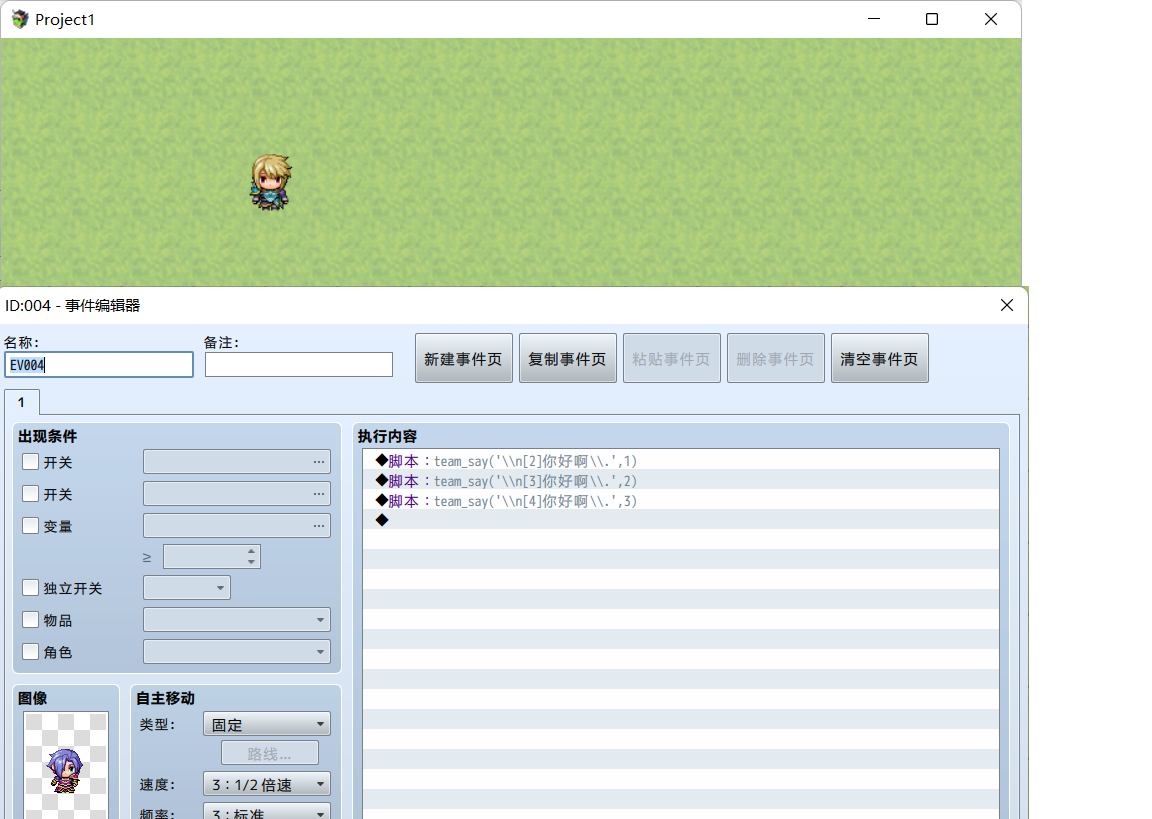The width and height of the screenshot is (1152, 819).
Task: Enable the top 开关 condition checkbox
Action: 30,462
